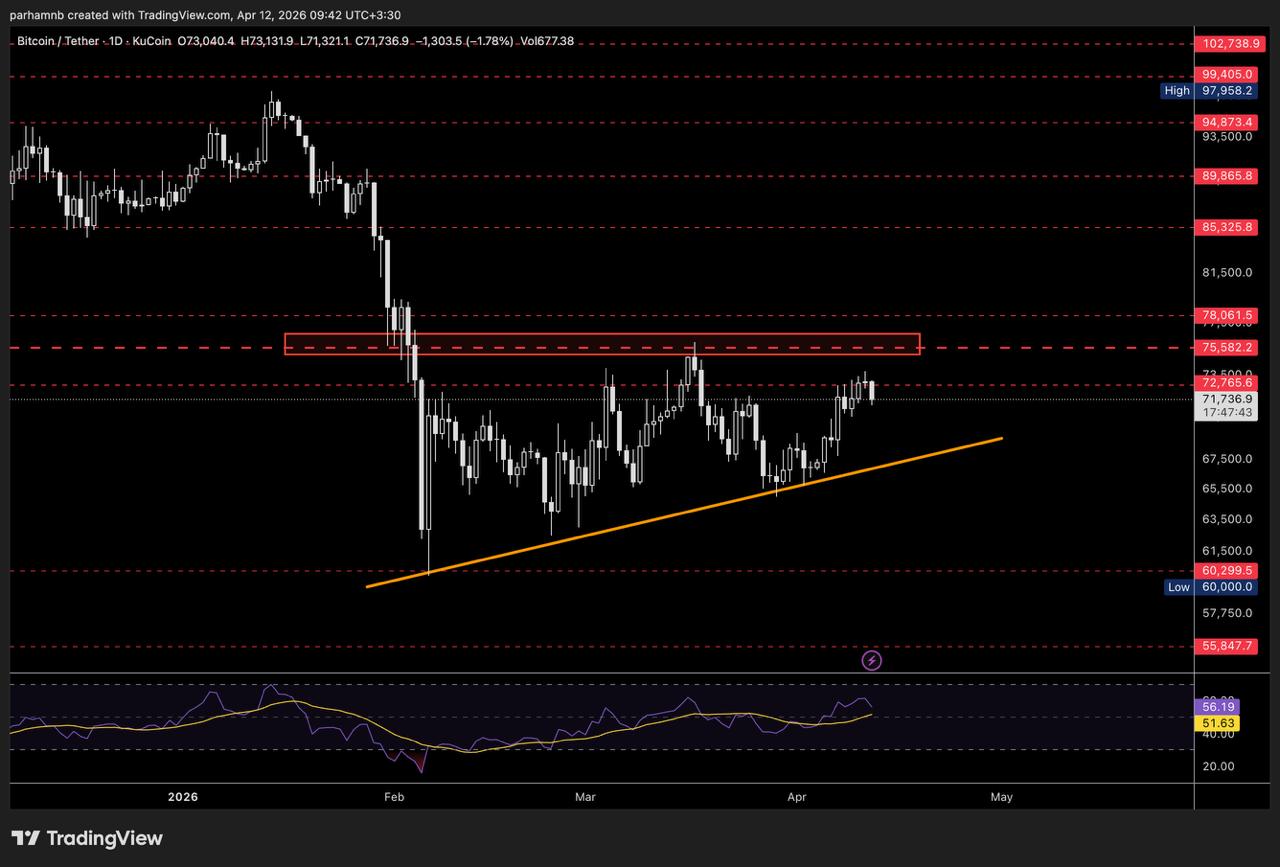Select the 102,738.9 red price label

coord(1226,44)
